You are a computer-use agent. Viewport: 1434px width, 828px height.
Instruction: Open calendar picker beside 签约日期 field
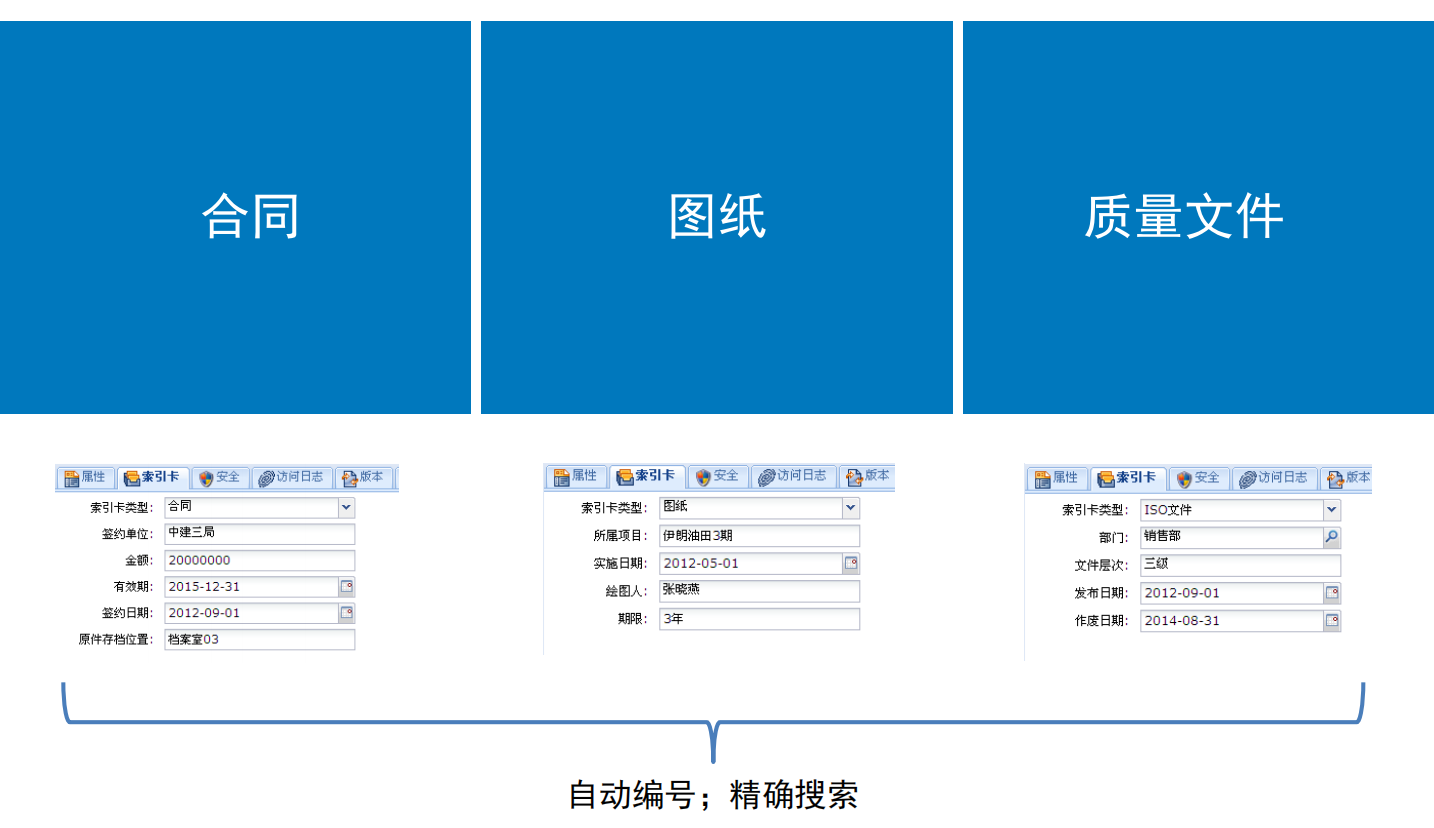click(345, 612)
